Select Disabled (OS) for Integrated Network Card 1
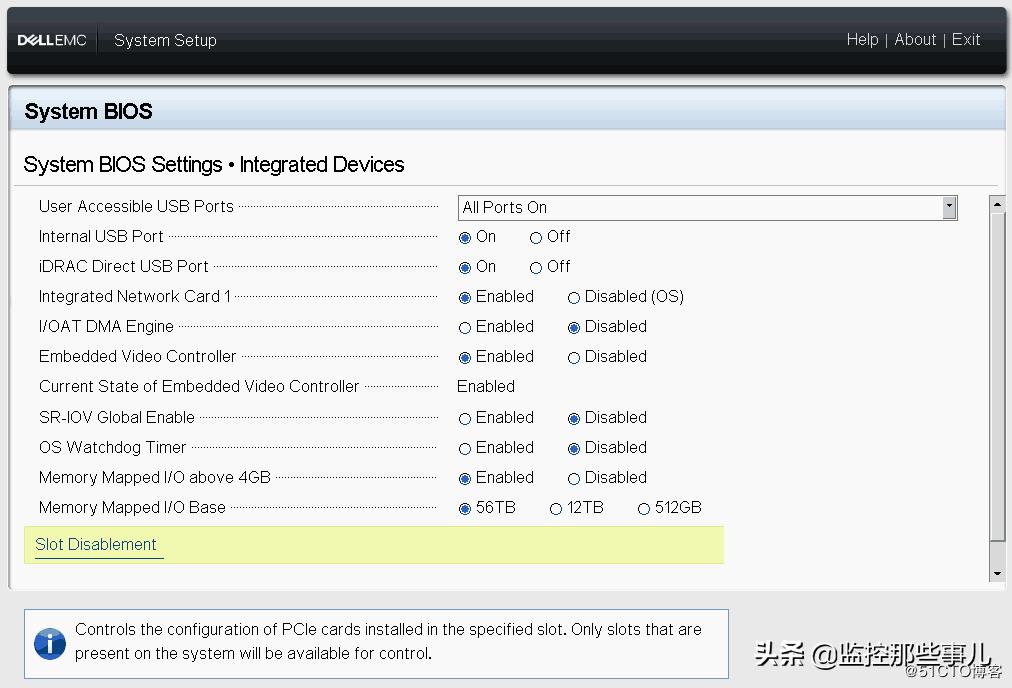 (574, 297)
